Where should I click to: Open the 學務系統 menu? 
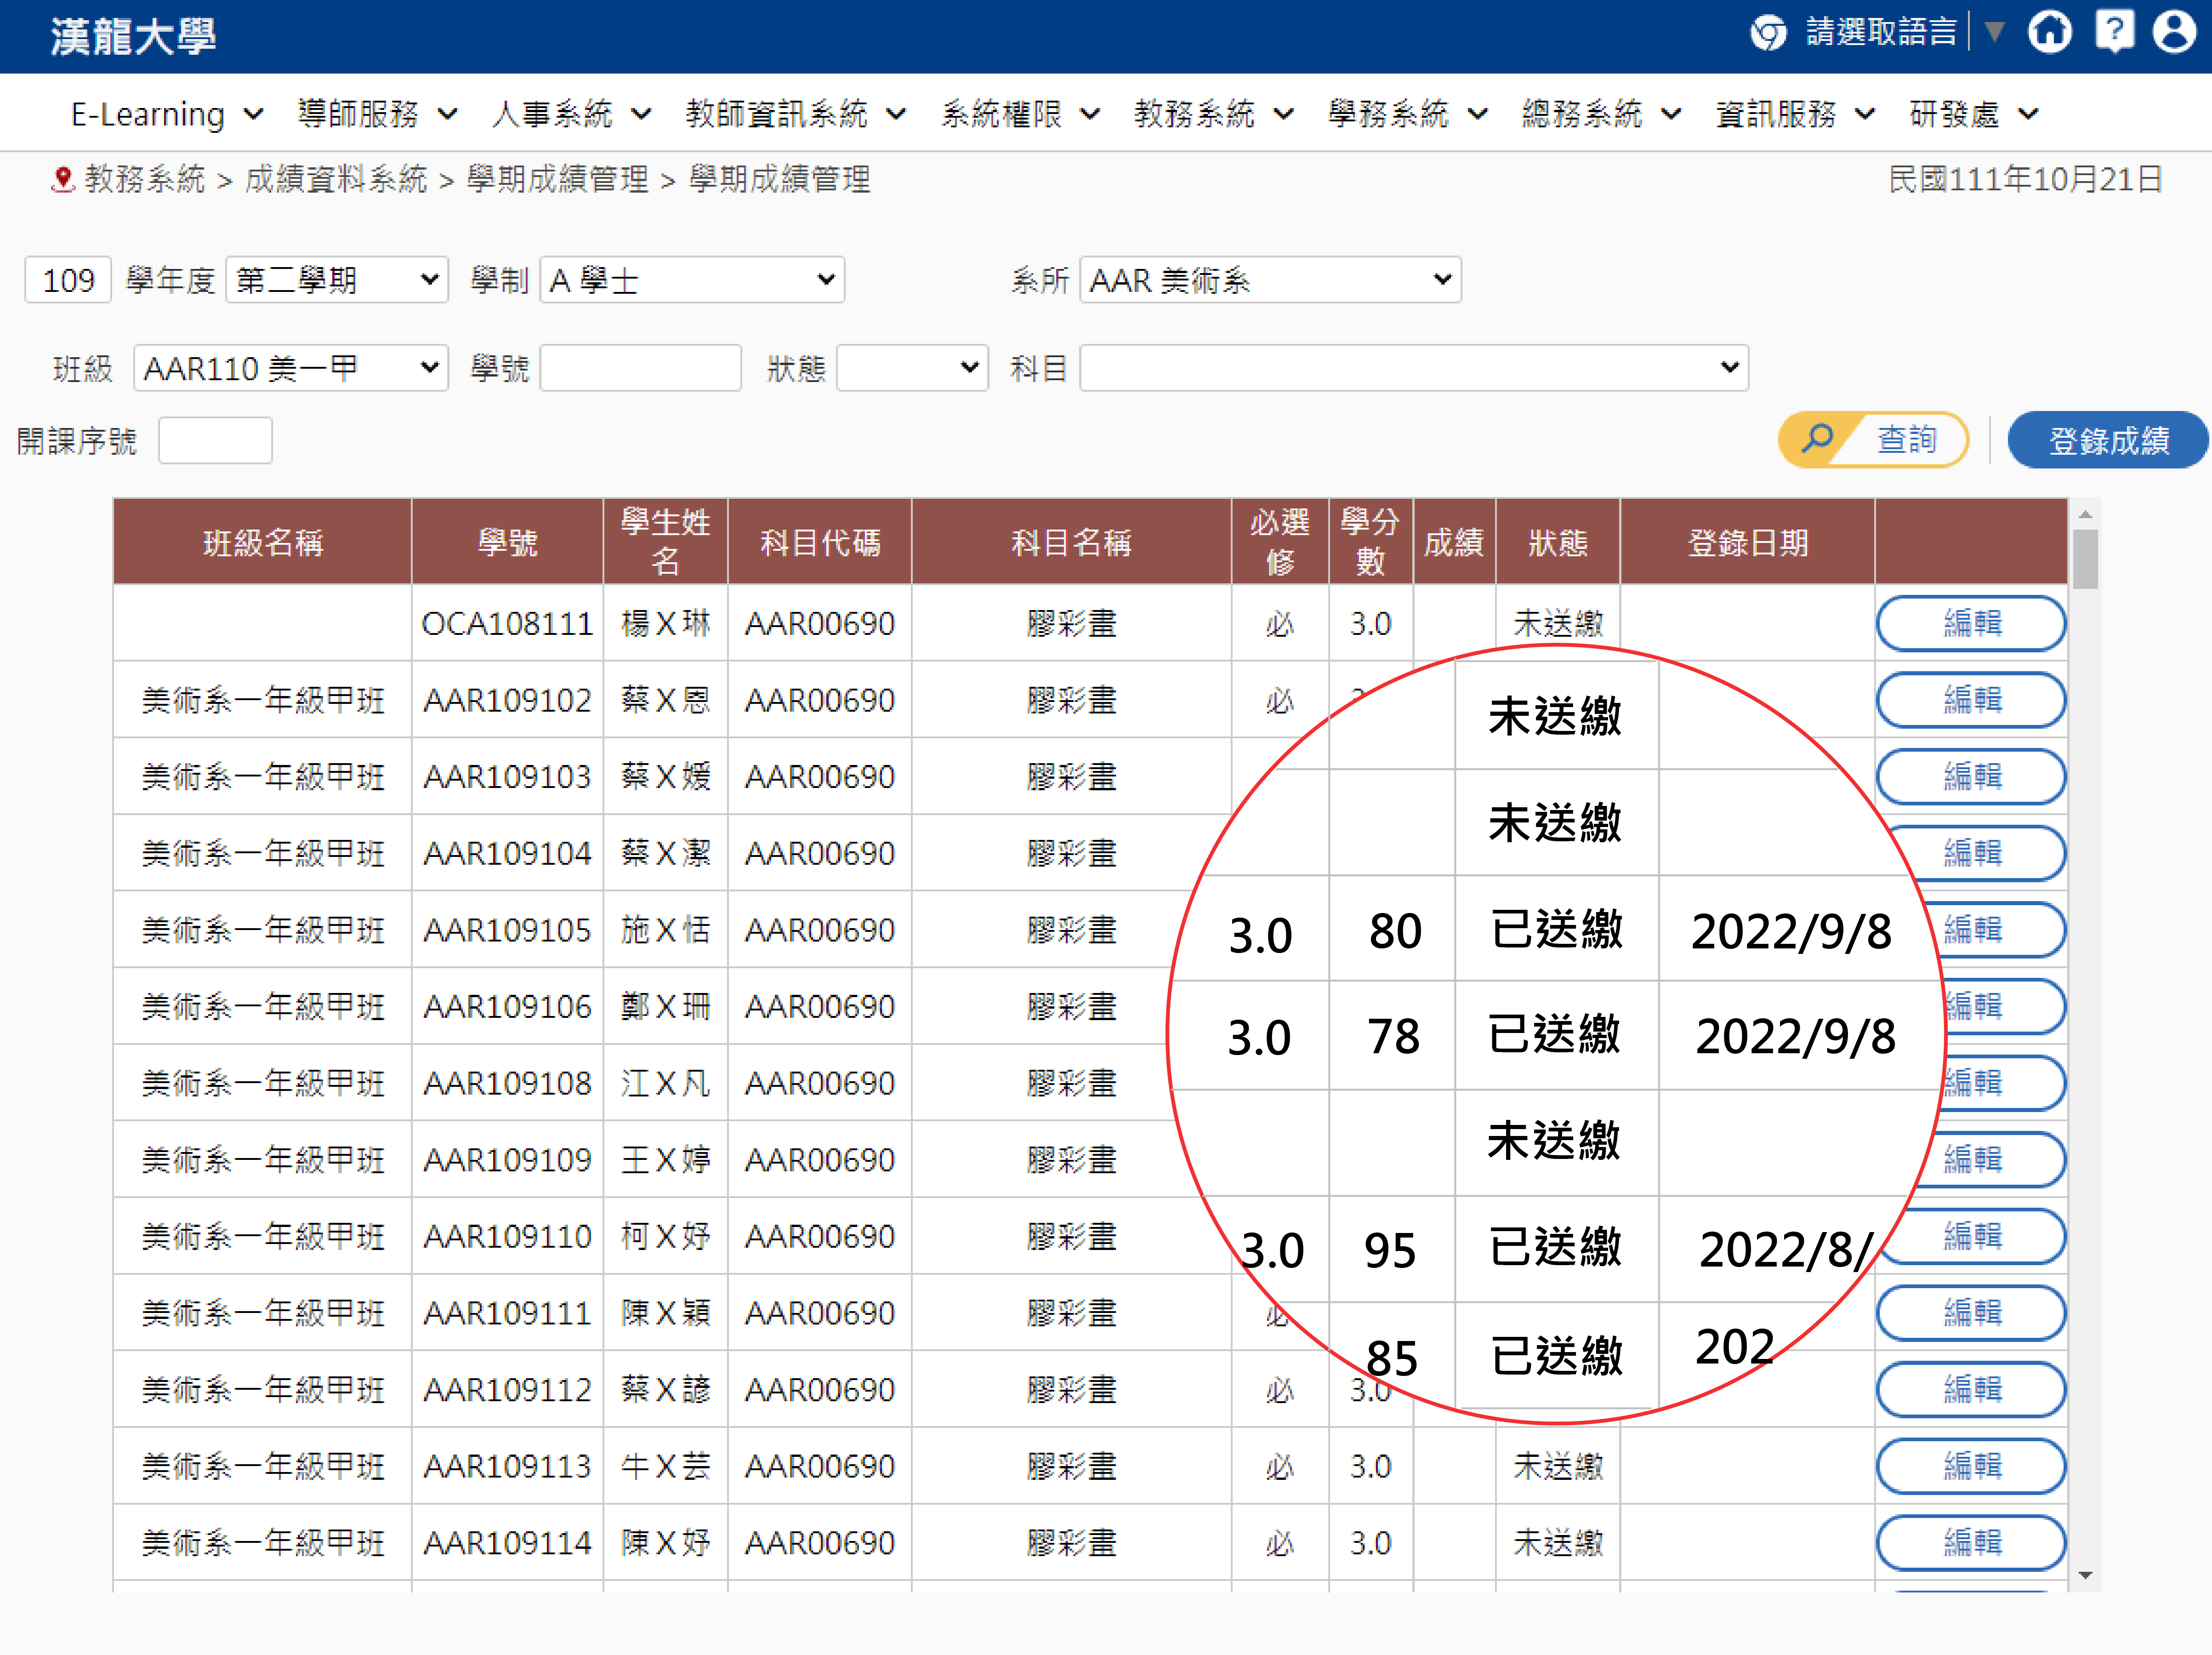1408,114
